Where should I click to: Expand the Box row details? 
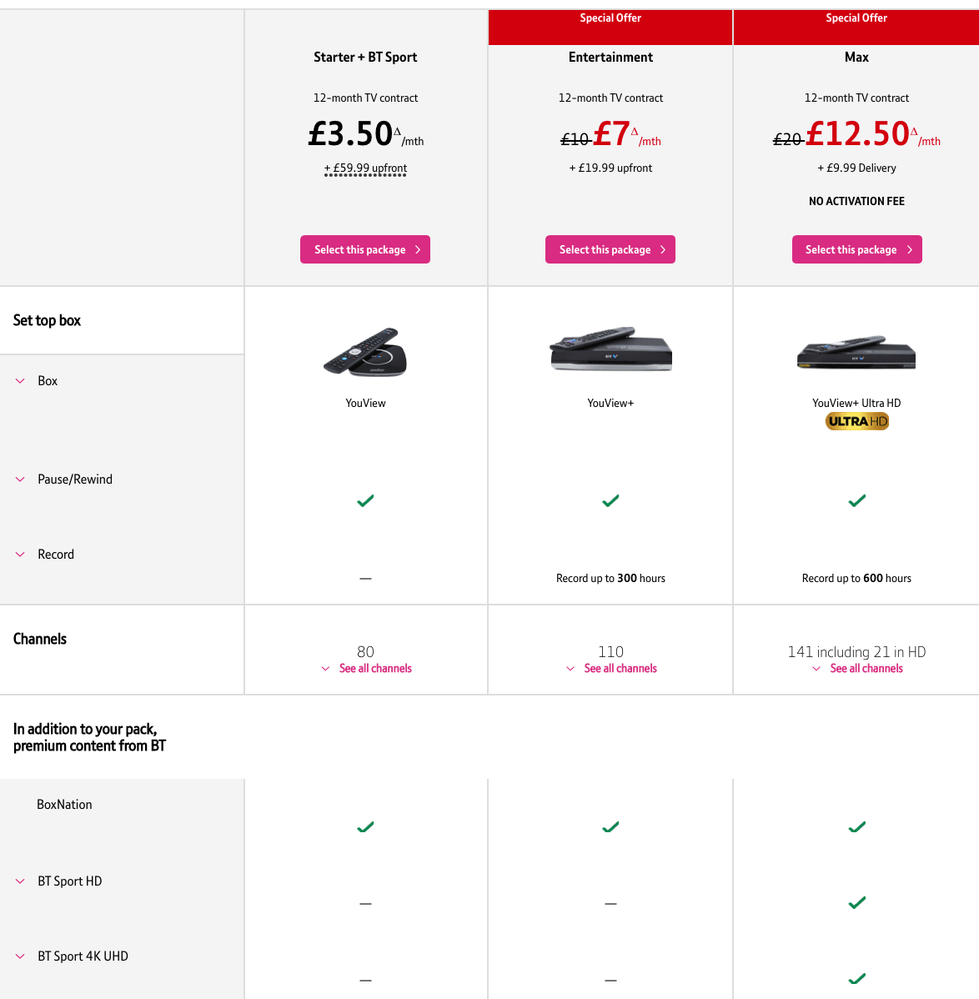[x=36, y=381]
